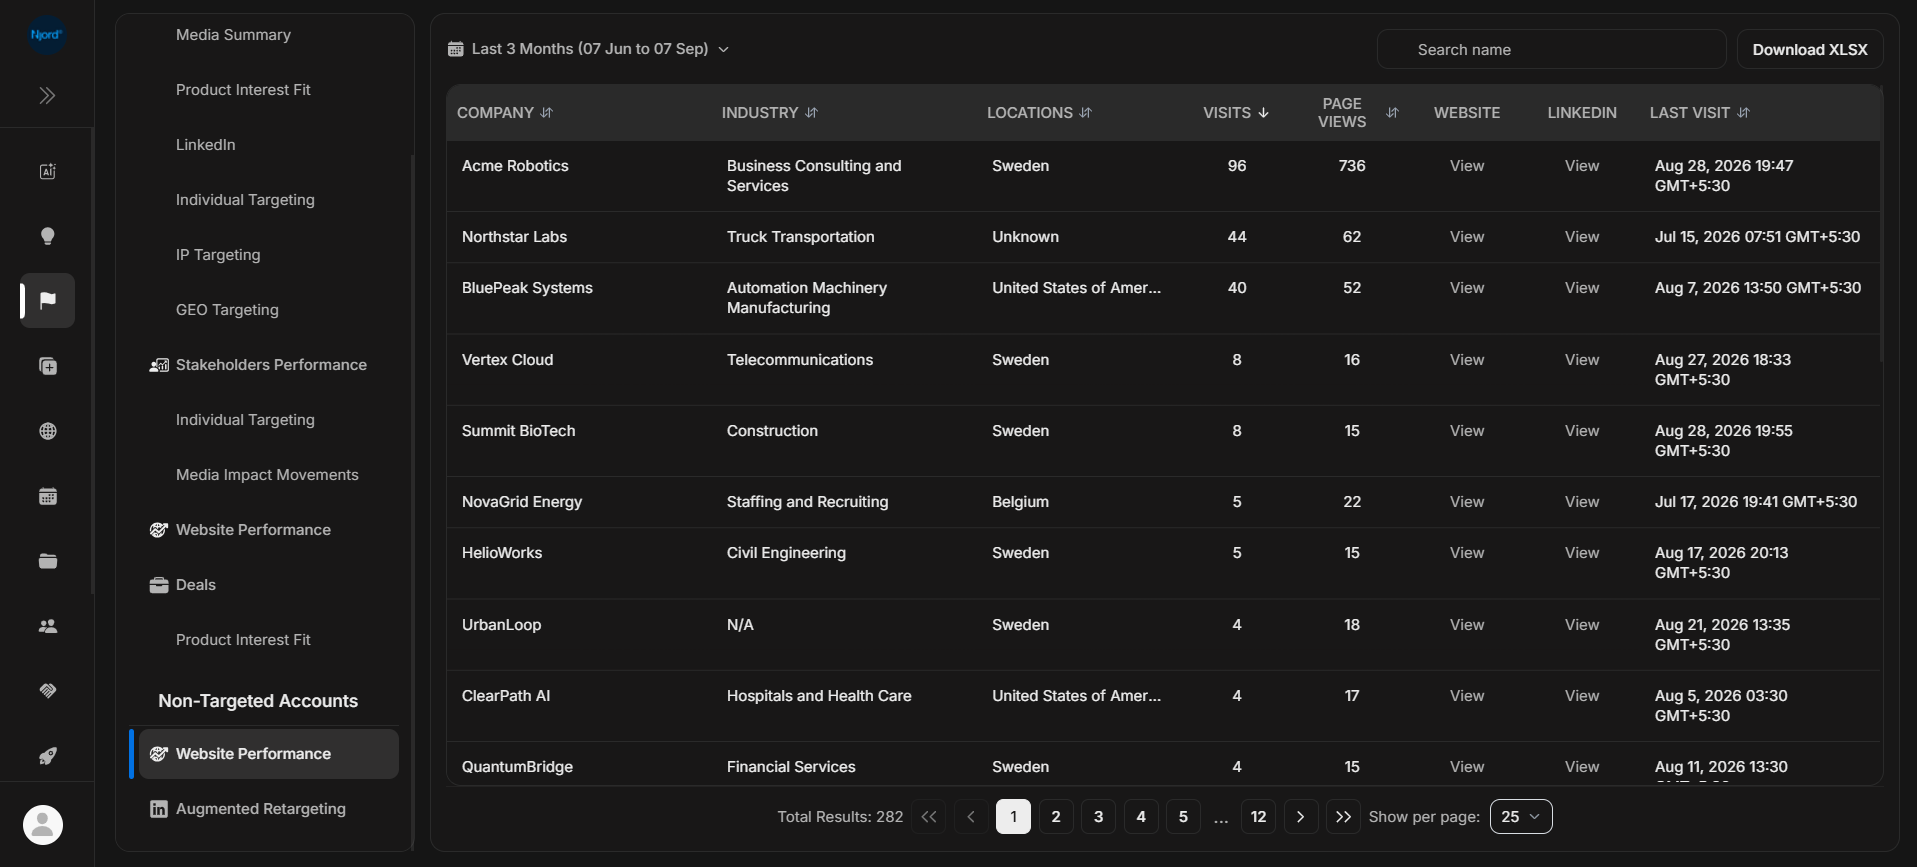Click the LinkedIn icon beside Augmented Retargeting
The width and height of the screenshot is (1917, 867).
coord(159,809)
